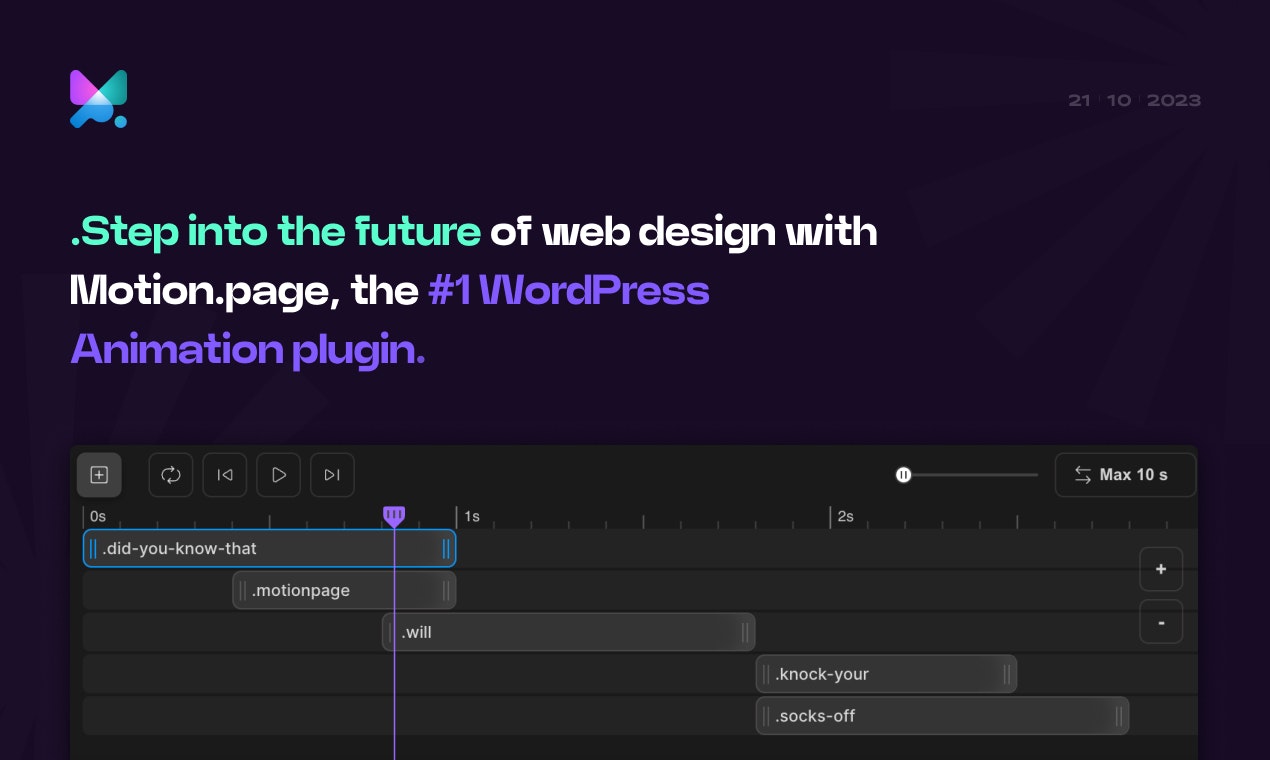Click the playback speed slider handle
The height and width of the screenshot is (760, 1270).
coord(904,475)
